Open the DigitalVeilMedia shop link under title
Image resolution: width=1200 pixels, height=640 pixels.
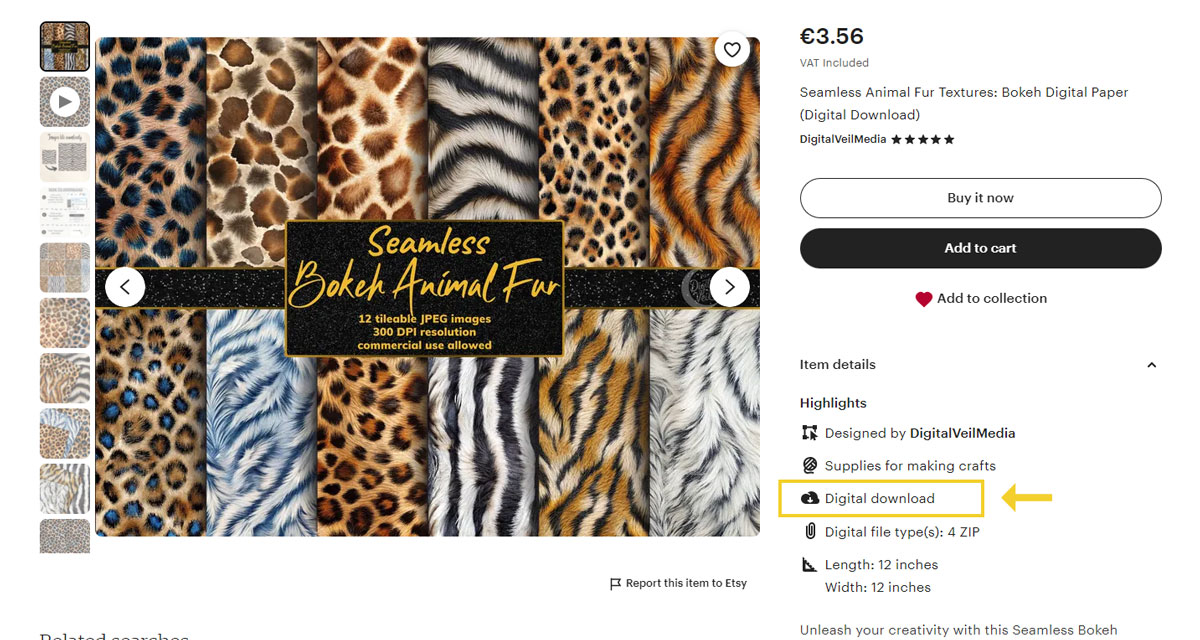[842, 139]
